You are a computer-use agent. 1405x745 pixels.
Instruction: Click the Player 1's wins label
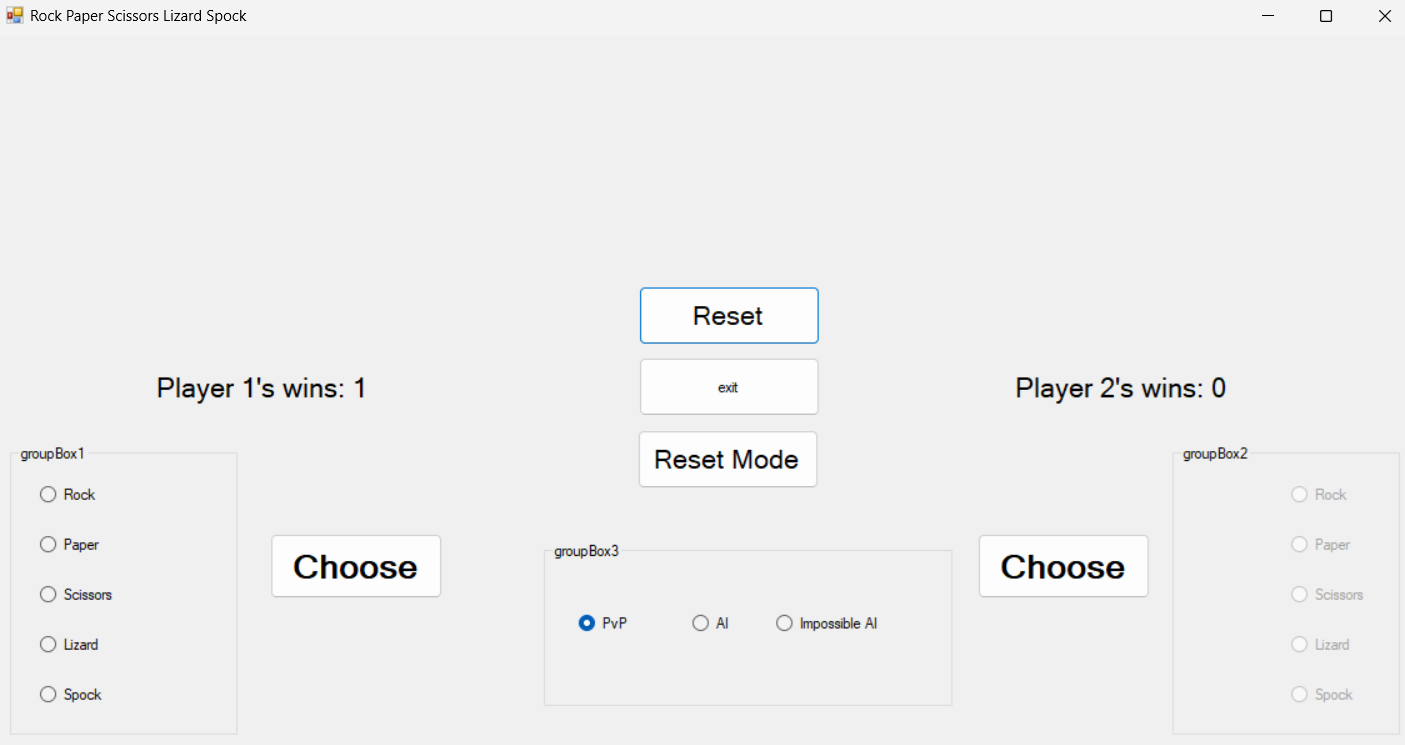tap(261, 388)
